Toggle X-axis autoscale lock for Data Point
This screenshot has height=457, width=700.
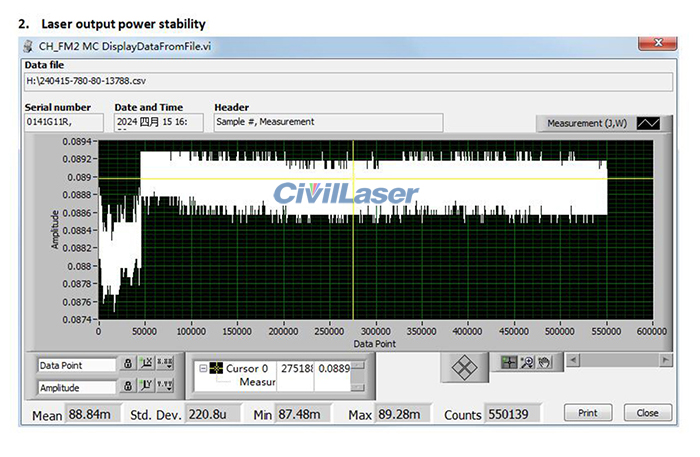pyautogui.click(x=128, y=364)
